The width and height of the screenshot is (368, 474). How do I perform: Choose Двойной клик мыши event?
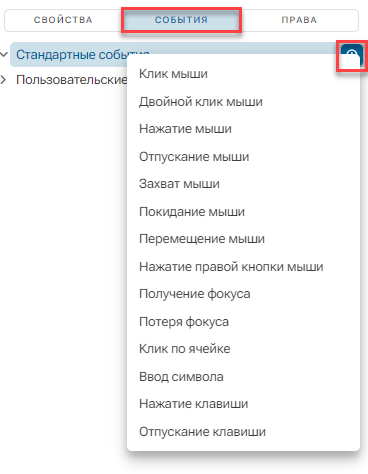click(243, 101)
